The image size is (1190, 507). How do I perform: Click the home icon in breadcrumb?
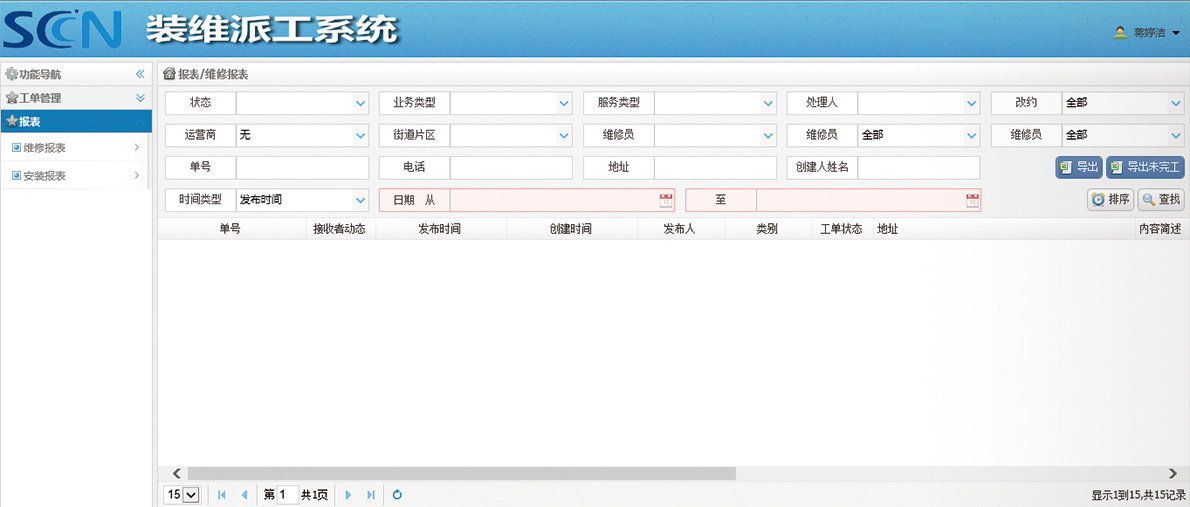[x=169, y=74]
